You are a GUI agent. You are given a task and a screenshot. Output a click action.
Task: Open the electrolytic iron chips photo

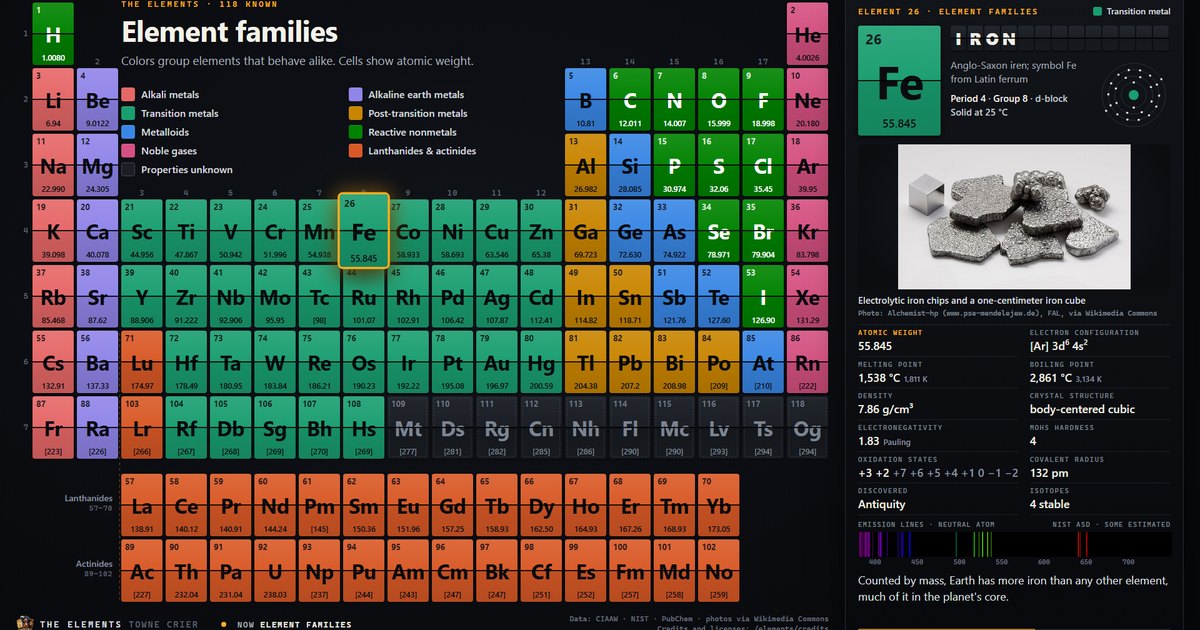[x=1014, y=217]
